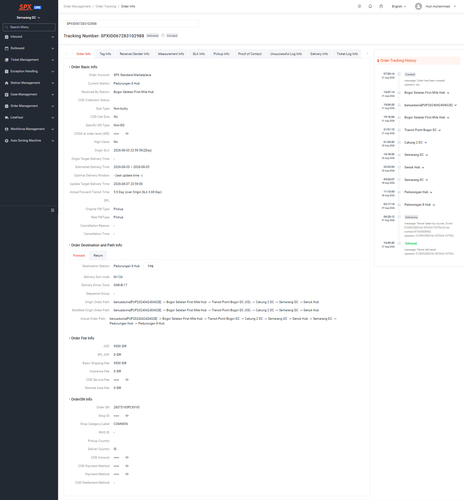Click the user avatar icon

418,6
